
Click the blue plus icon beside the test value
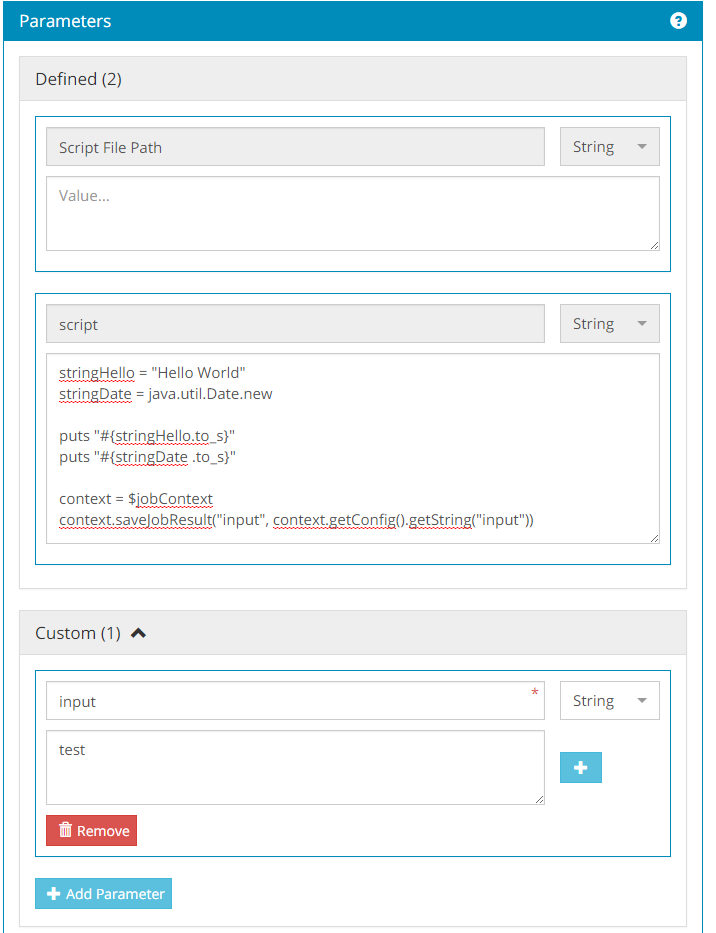tap(580, 768)
